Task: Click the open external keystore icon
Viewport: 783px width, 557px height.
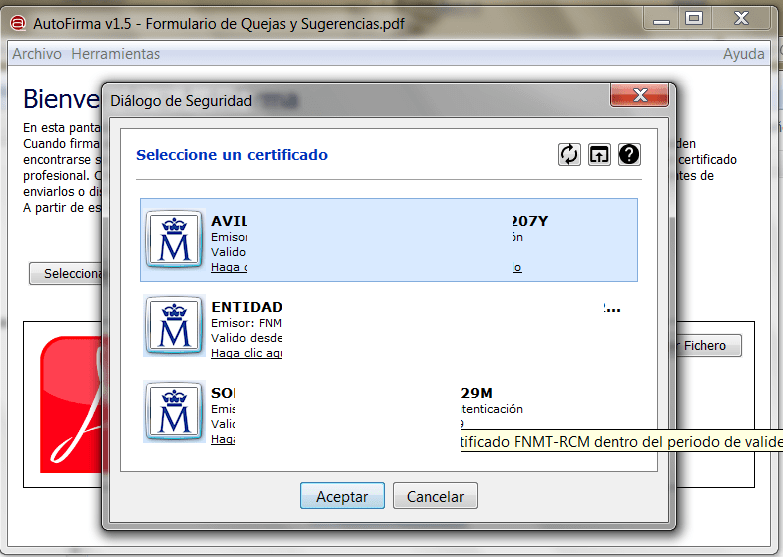Action: coord(599,154)
